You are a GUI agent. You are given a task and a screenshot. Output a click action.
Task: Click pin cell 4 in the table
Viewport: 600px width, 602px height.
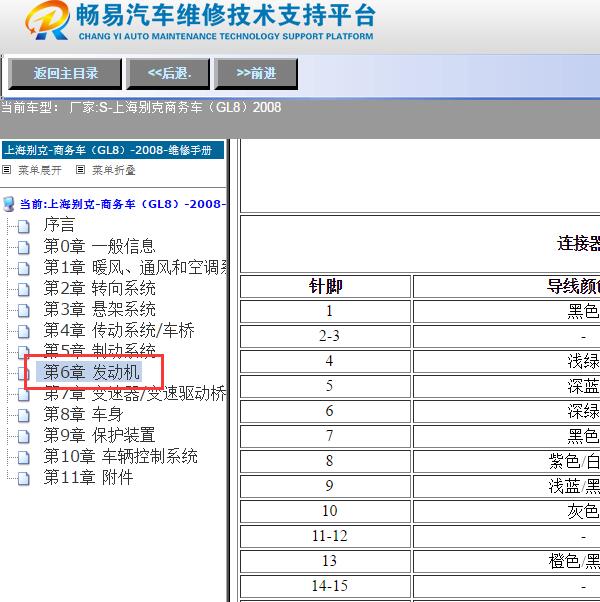[326, 361]
